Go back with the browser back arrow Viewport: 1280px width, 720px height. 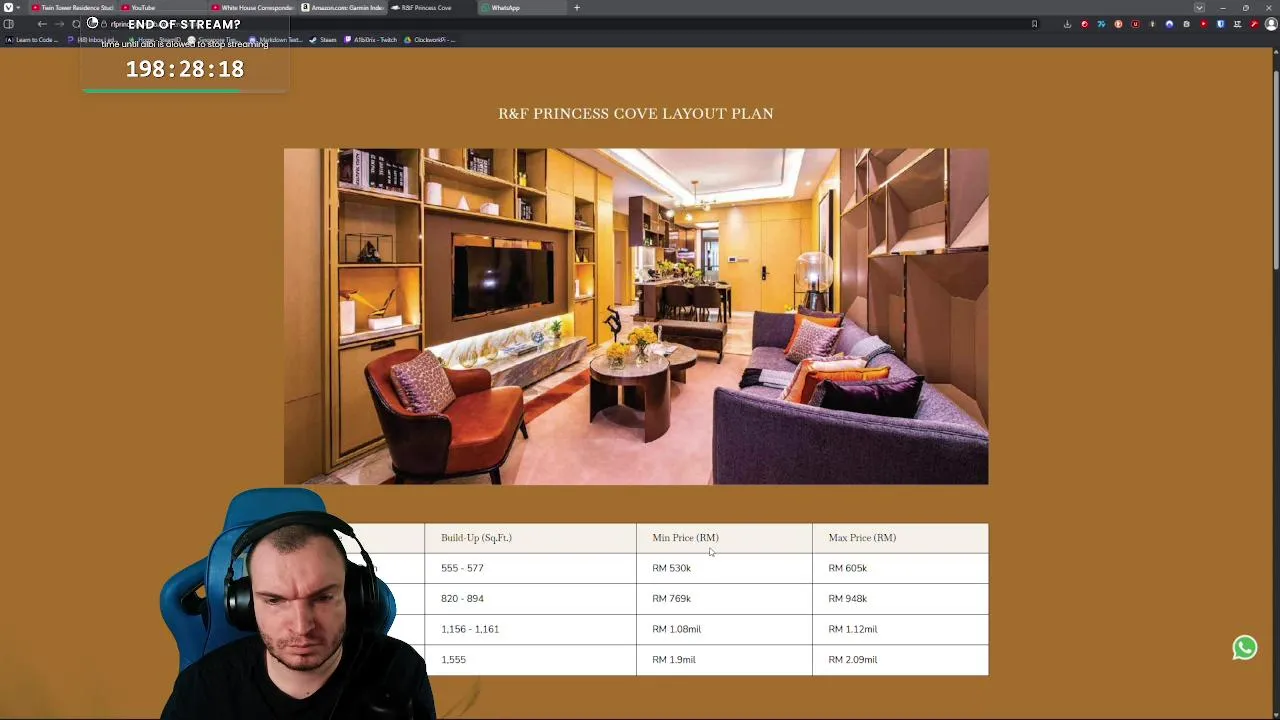click(x=42, y=24)
